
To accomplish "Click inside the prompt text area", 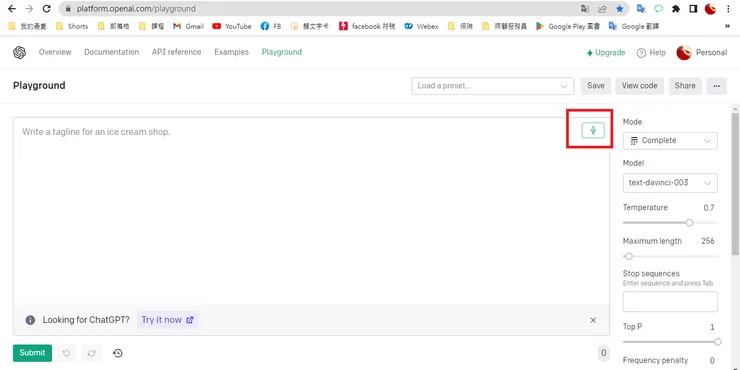I will (x=311, y=210).
